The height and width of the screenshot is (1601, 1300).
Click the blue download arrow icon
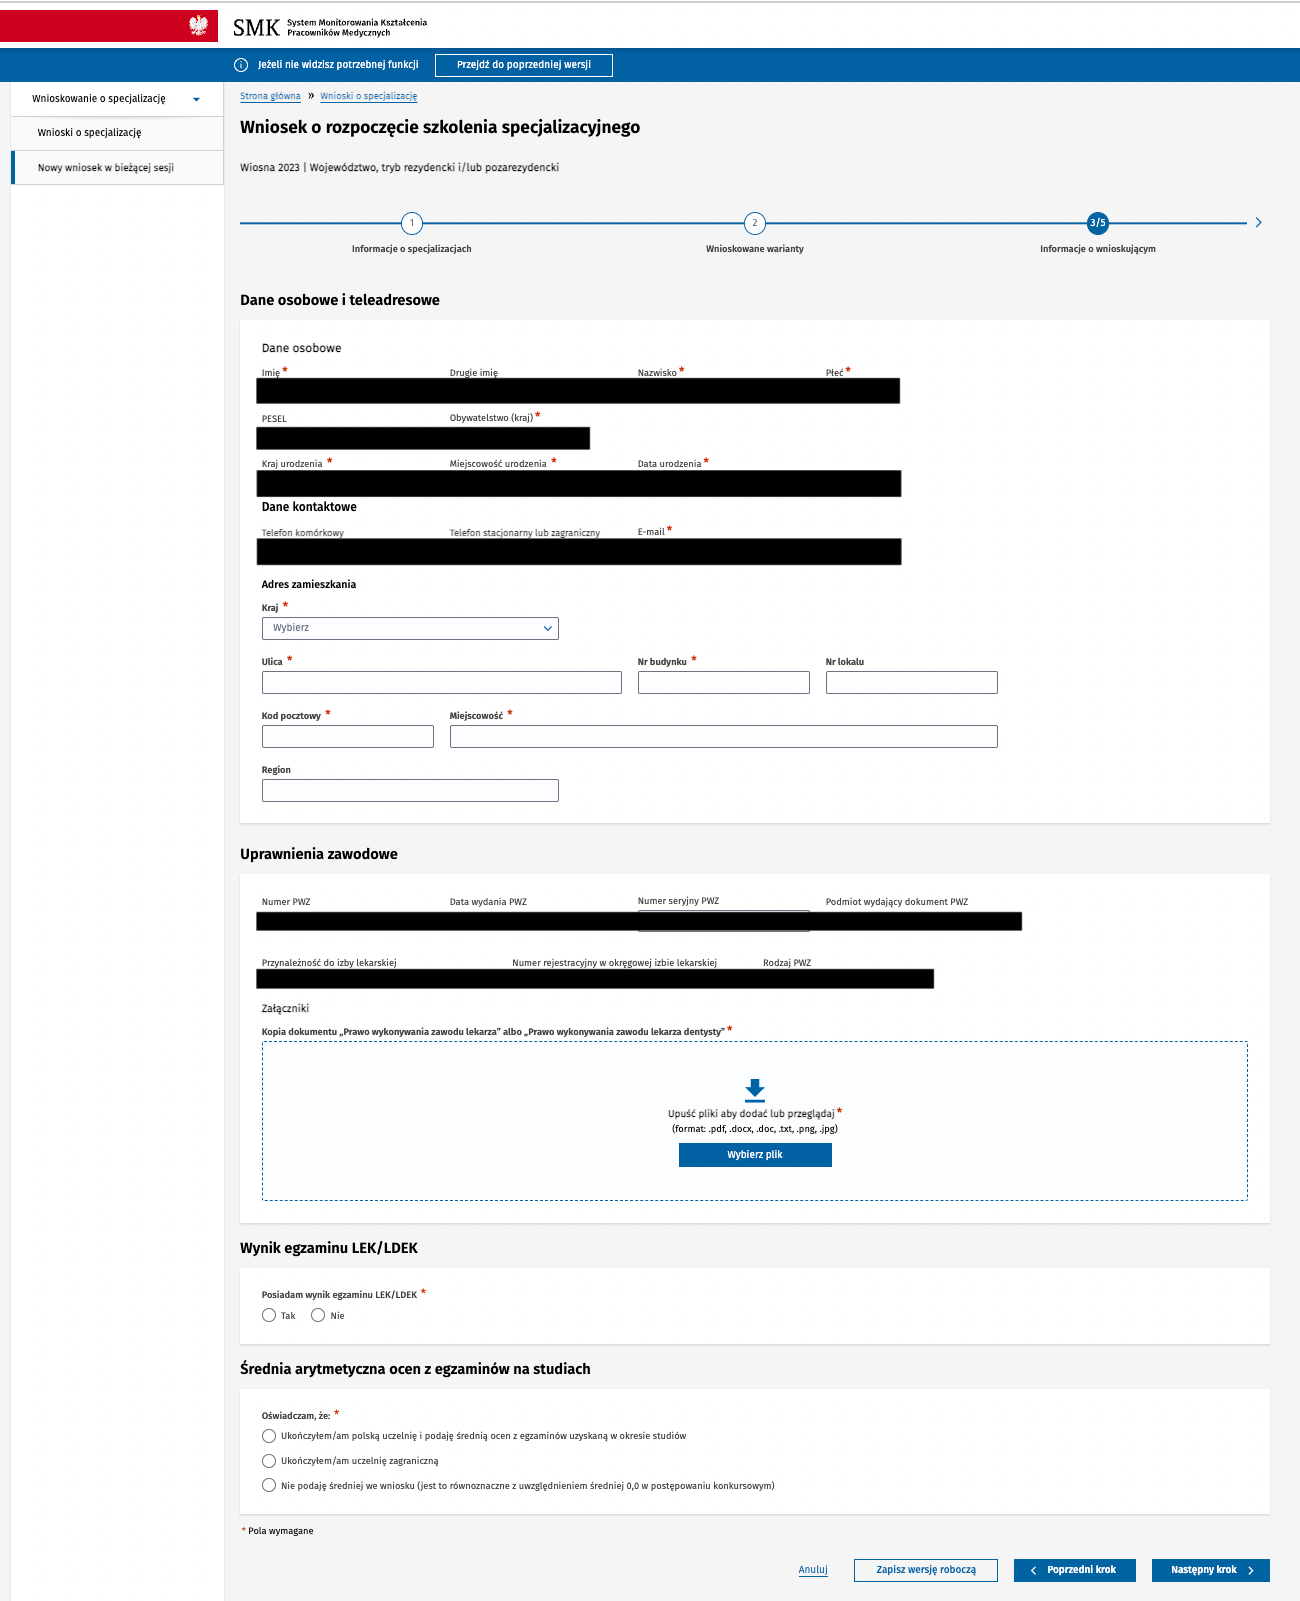(755, 1090)
